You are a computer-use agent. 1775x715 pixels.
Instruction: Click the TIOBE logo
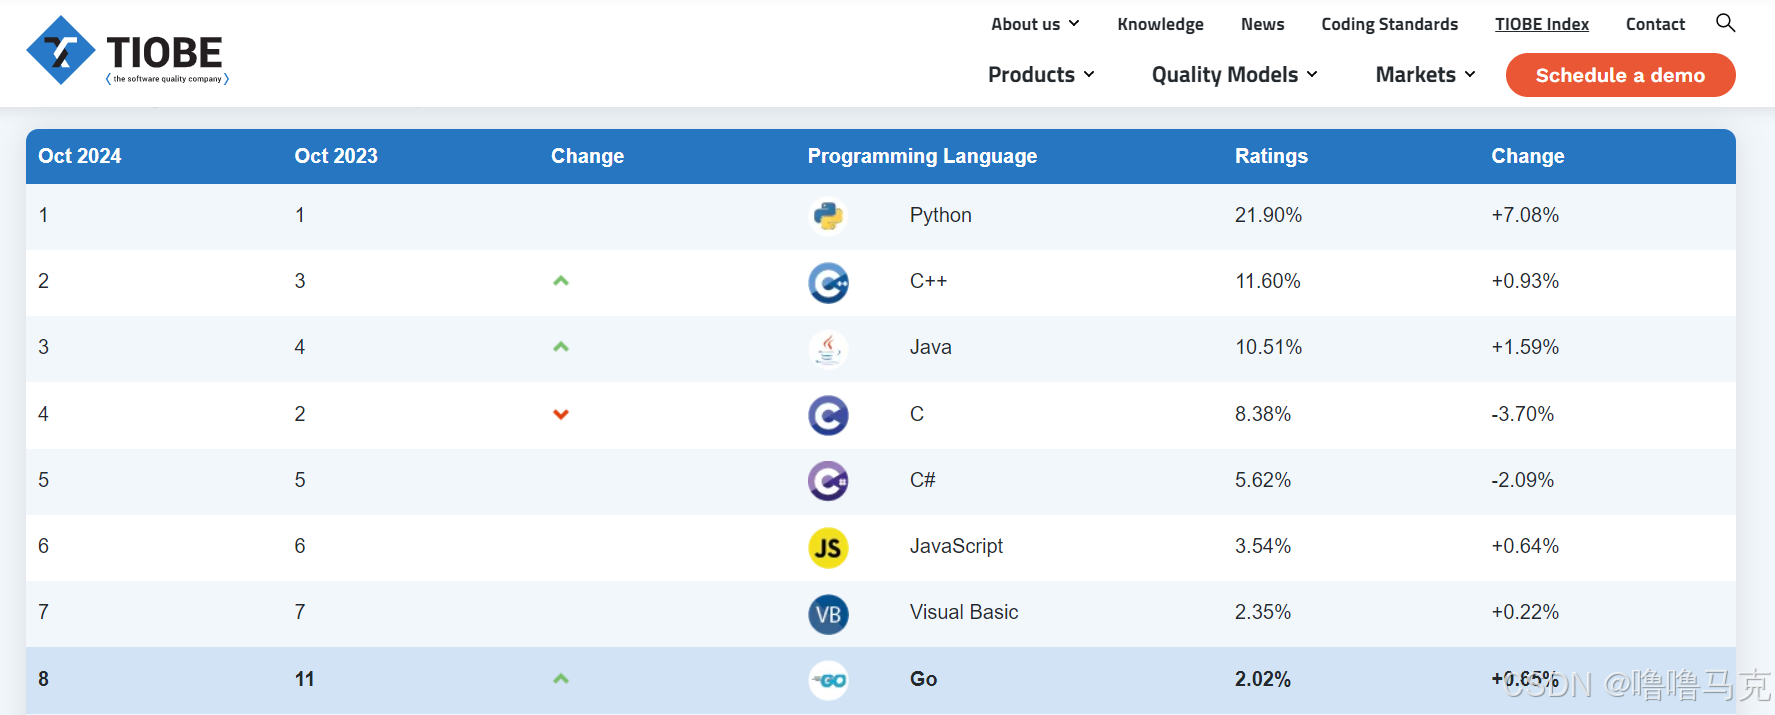click(128, 51)
